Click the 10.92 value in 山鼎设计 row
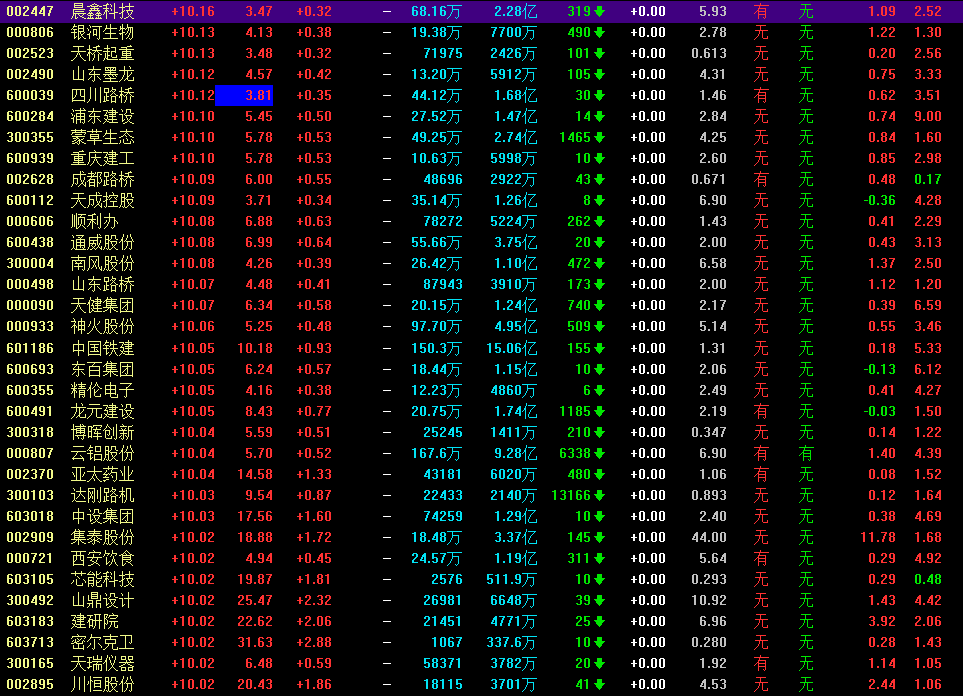Screen dimensions: 963x696 pos(709,600)
